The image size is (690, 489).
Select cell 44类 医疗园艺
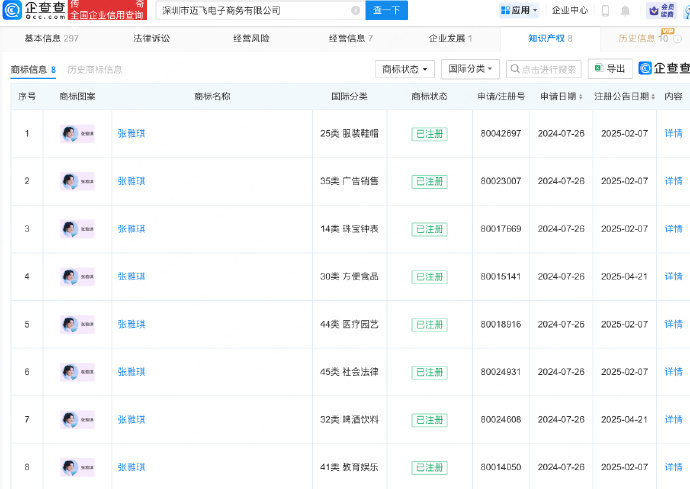[349, 324]
